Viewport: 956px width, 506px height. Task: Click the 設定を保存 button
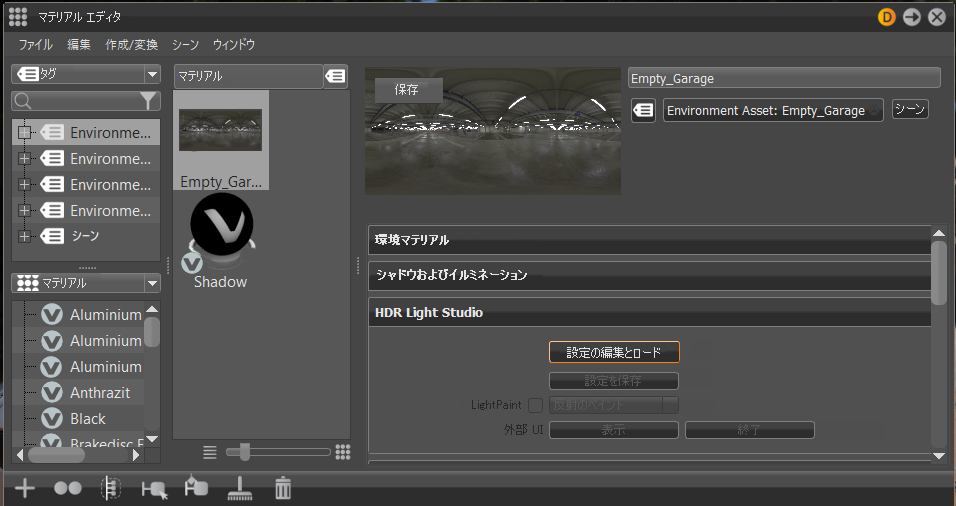click(x=614, y=381)
